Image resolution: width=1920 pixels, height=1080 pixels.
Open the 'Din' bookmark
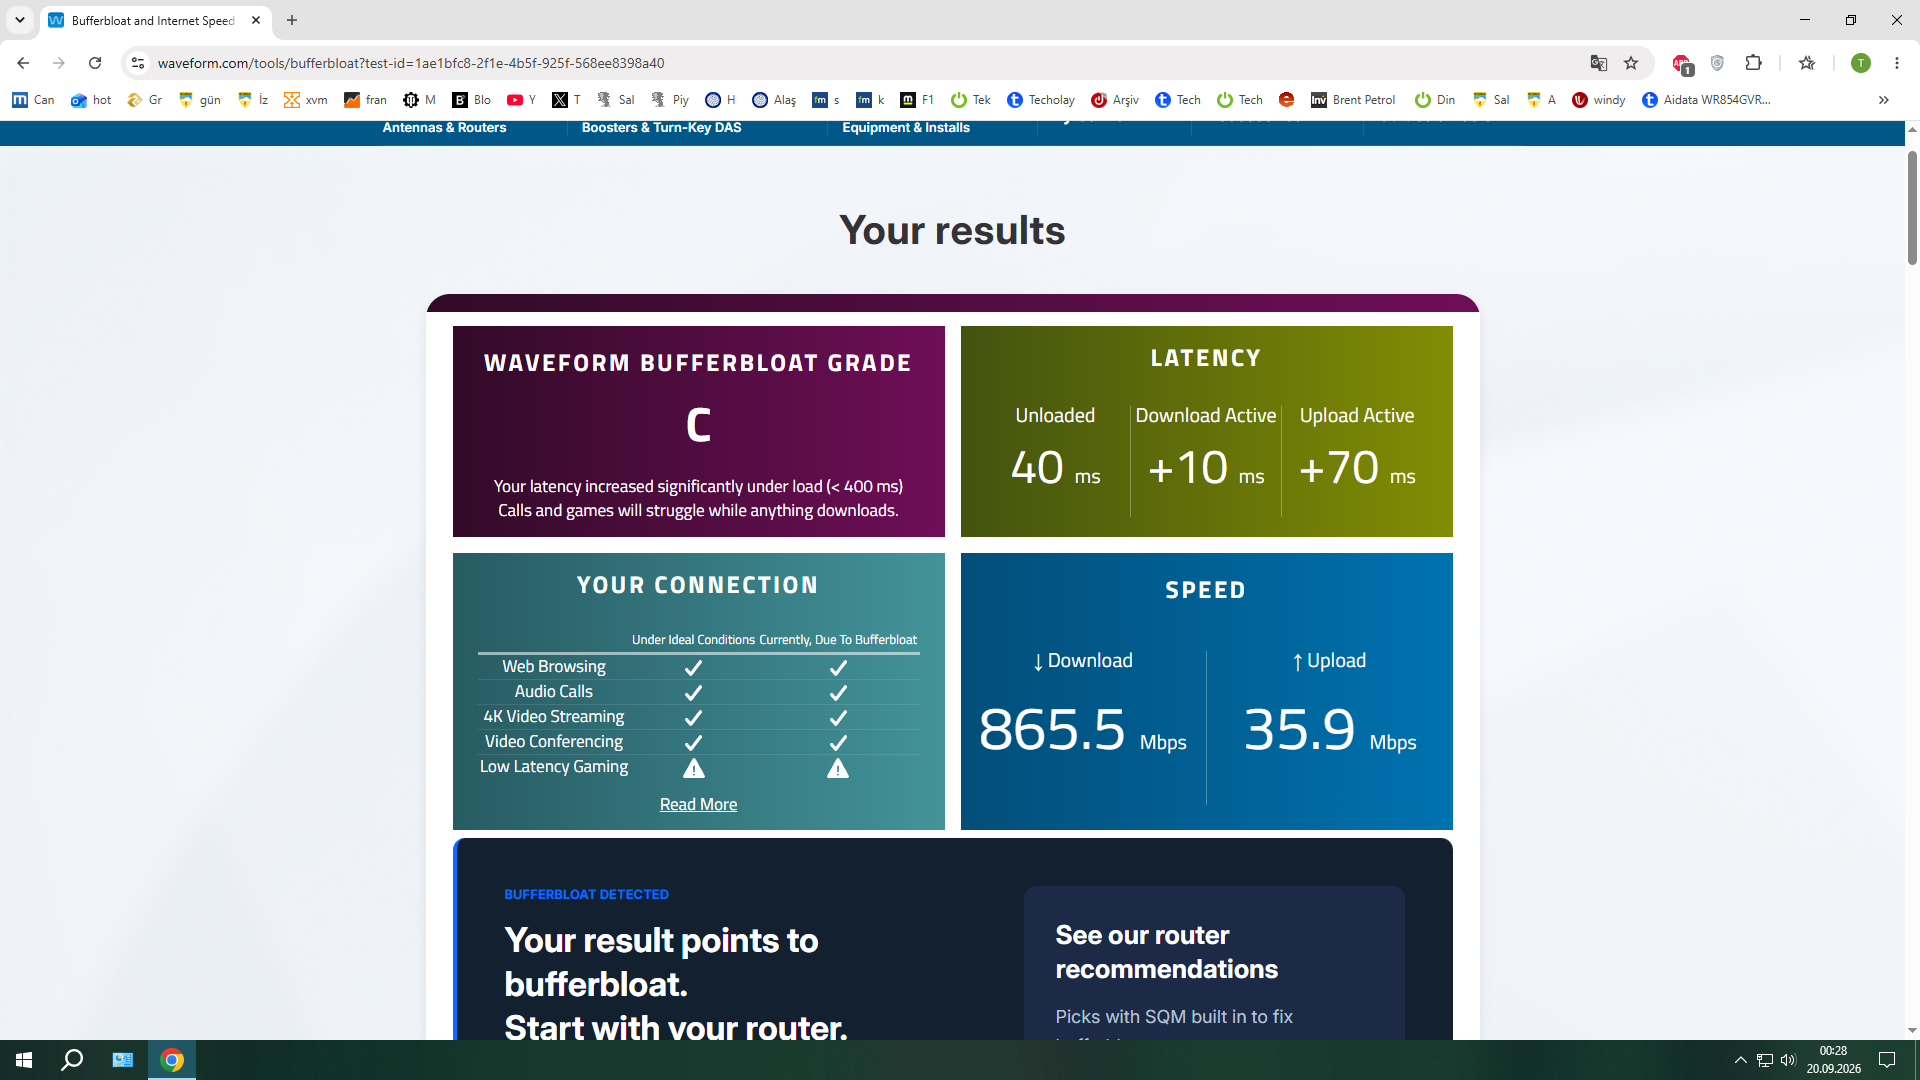1435,100
